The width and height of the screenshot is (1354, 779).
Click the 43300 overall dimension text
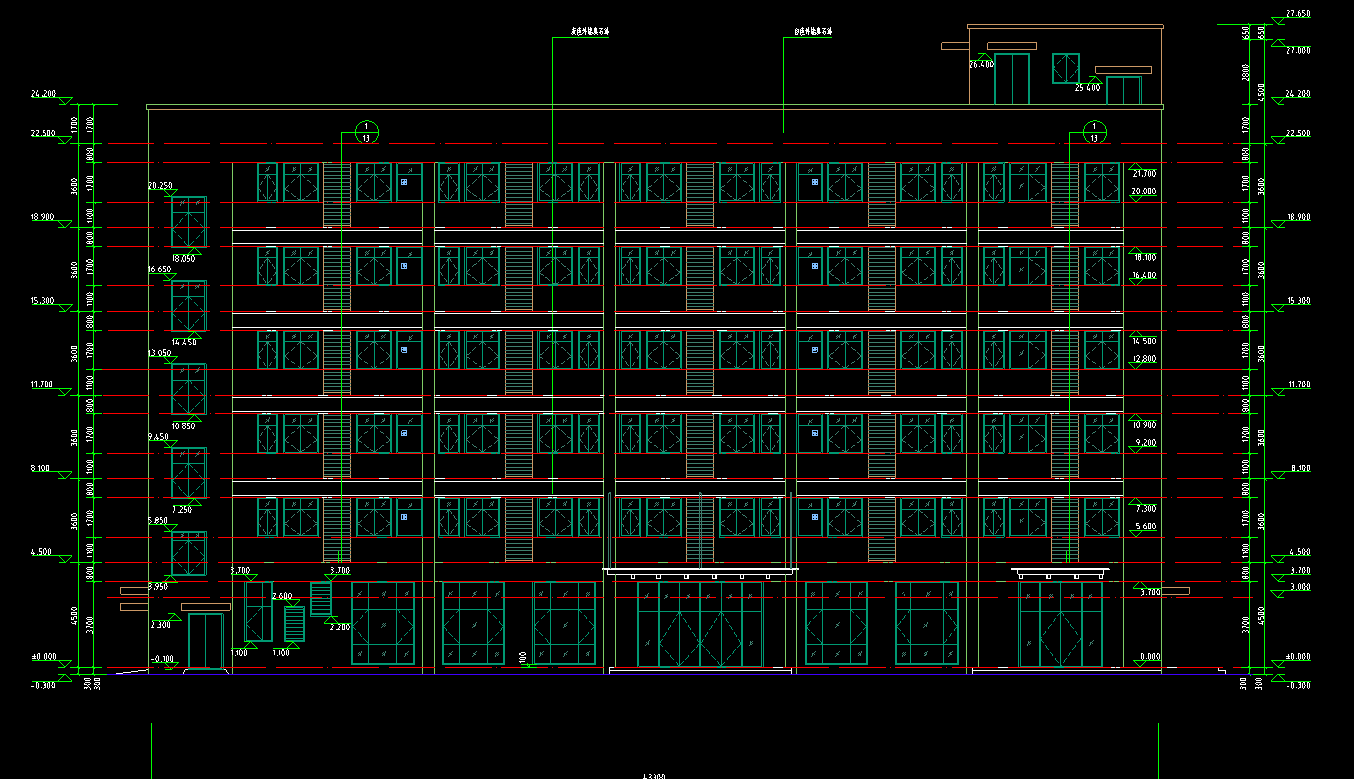653,775
